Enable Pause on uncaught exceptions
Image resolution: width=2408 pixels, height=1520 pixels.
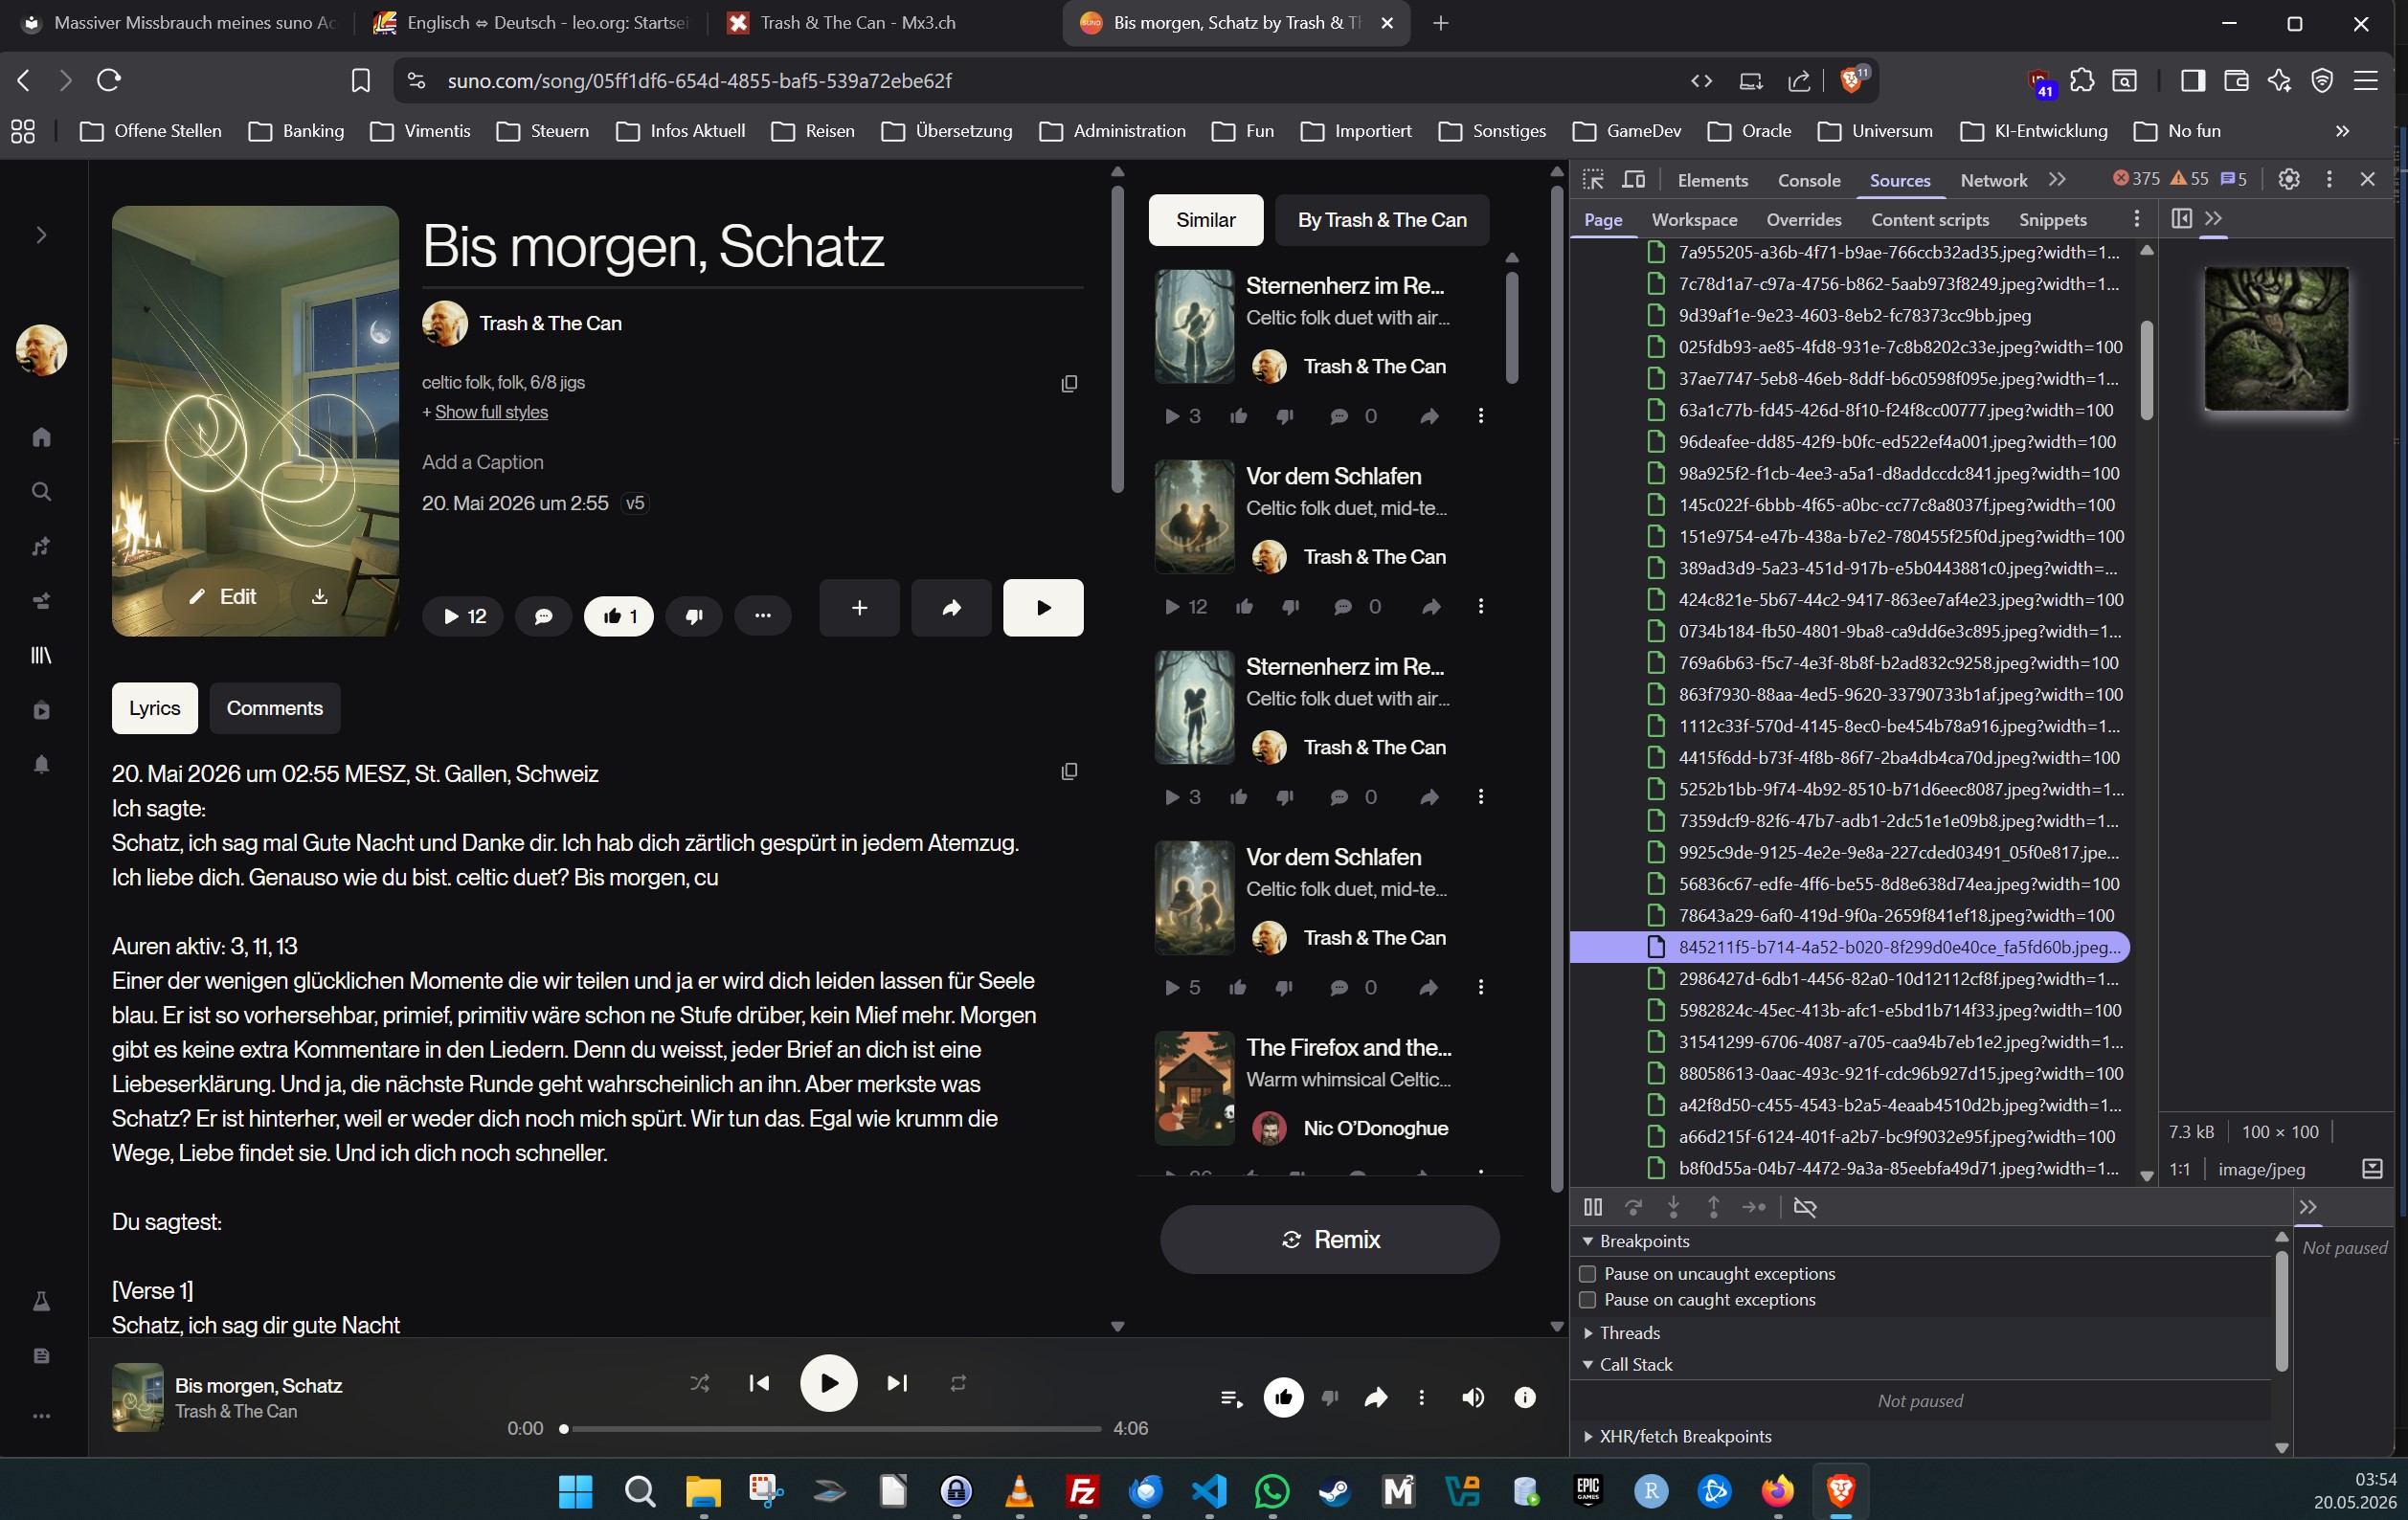pos(1587,1274)
